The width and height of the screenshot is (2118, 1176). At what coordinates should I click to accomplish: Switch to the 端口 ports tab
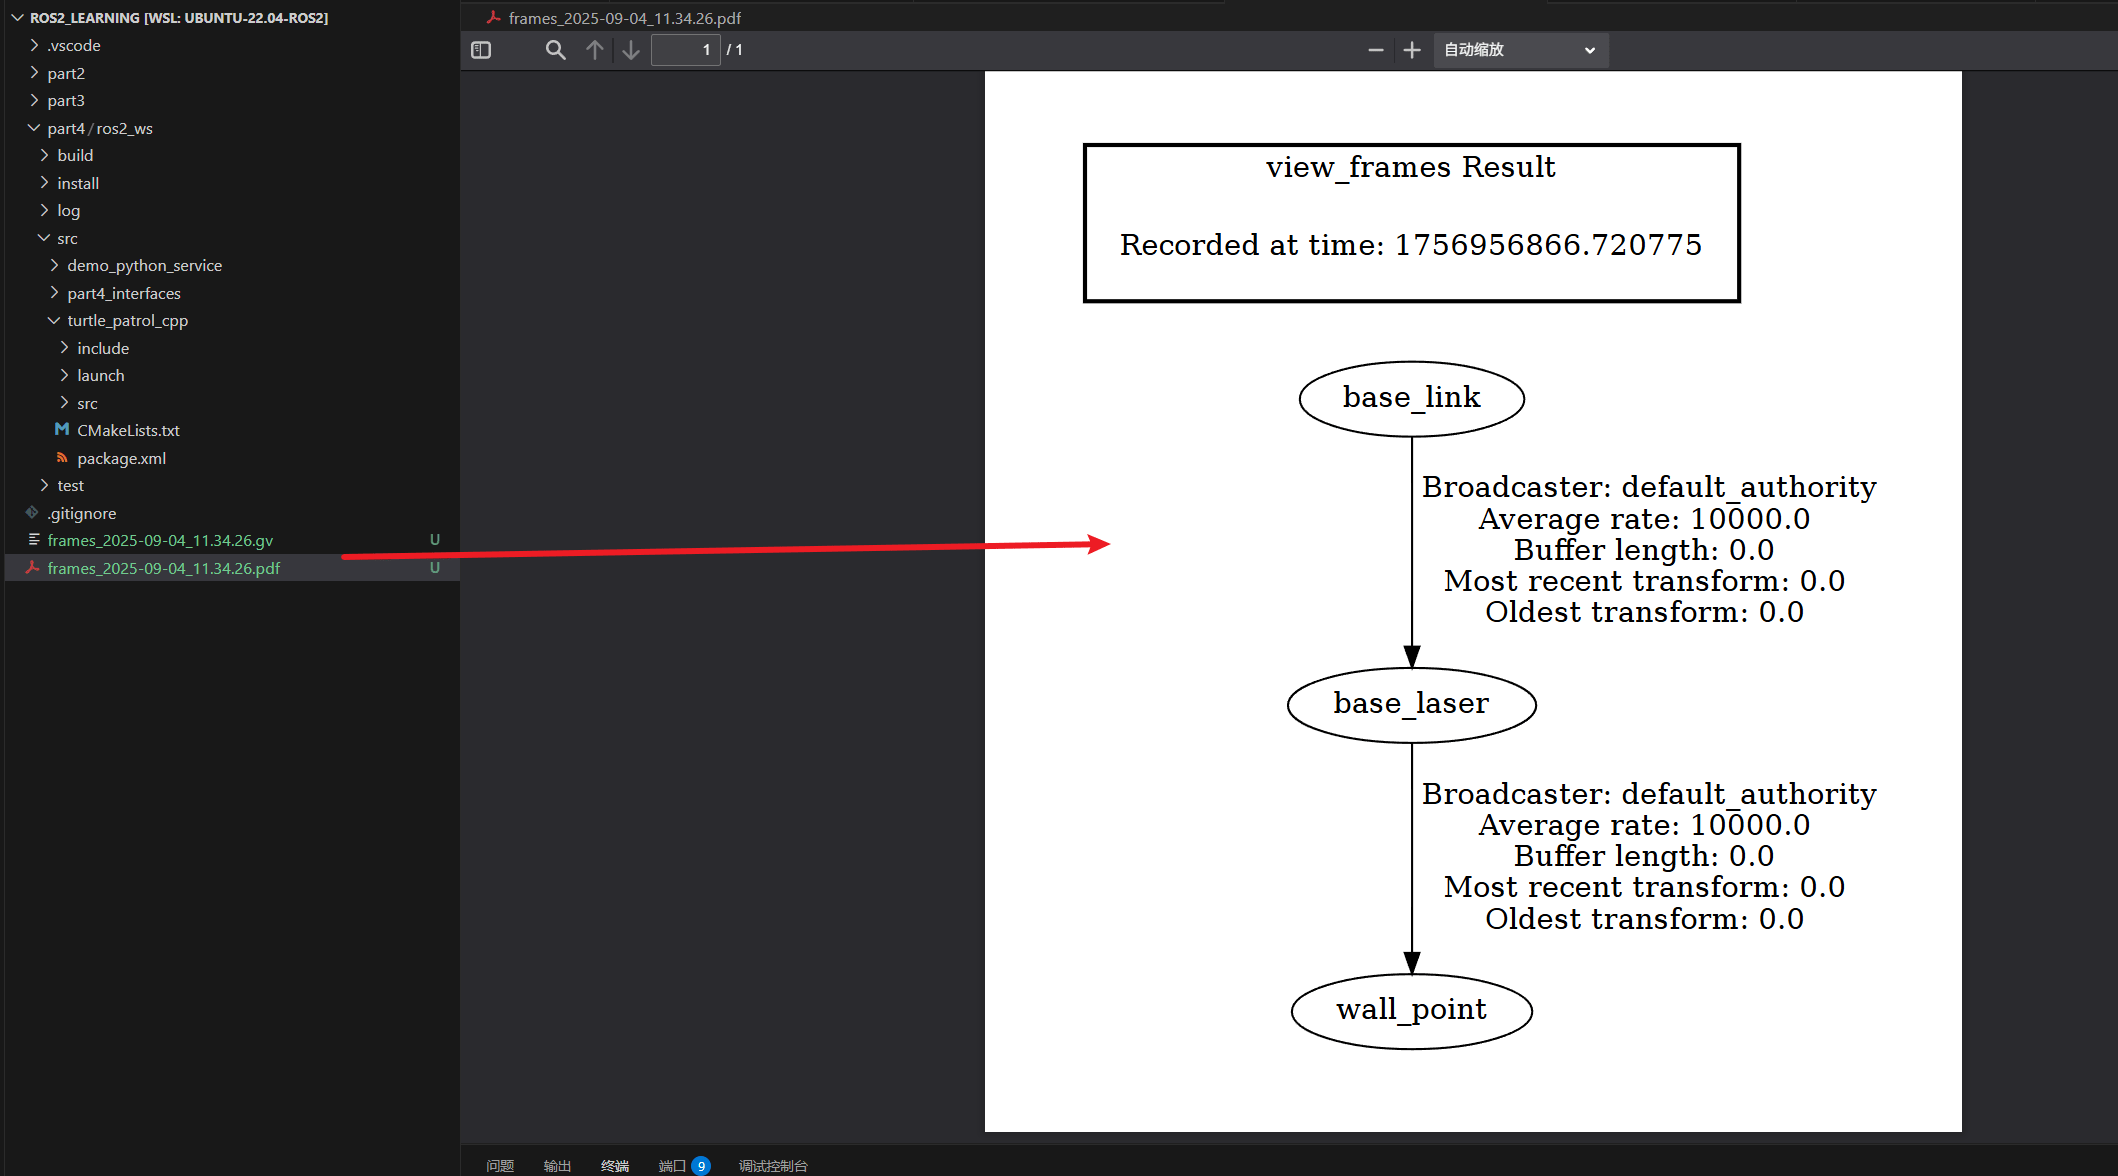click(x=672, y=1165)
